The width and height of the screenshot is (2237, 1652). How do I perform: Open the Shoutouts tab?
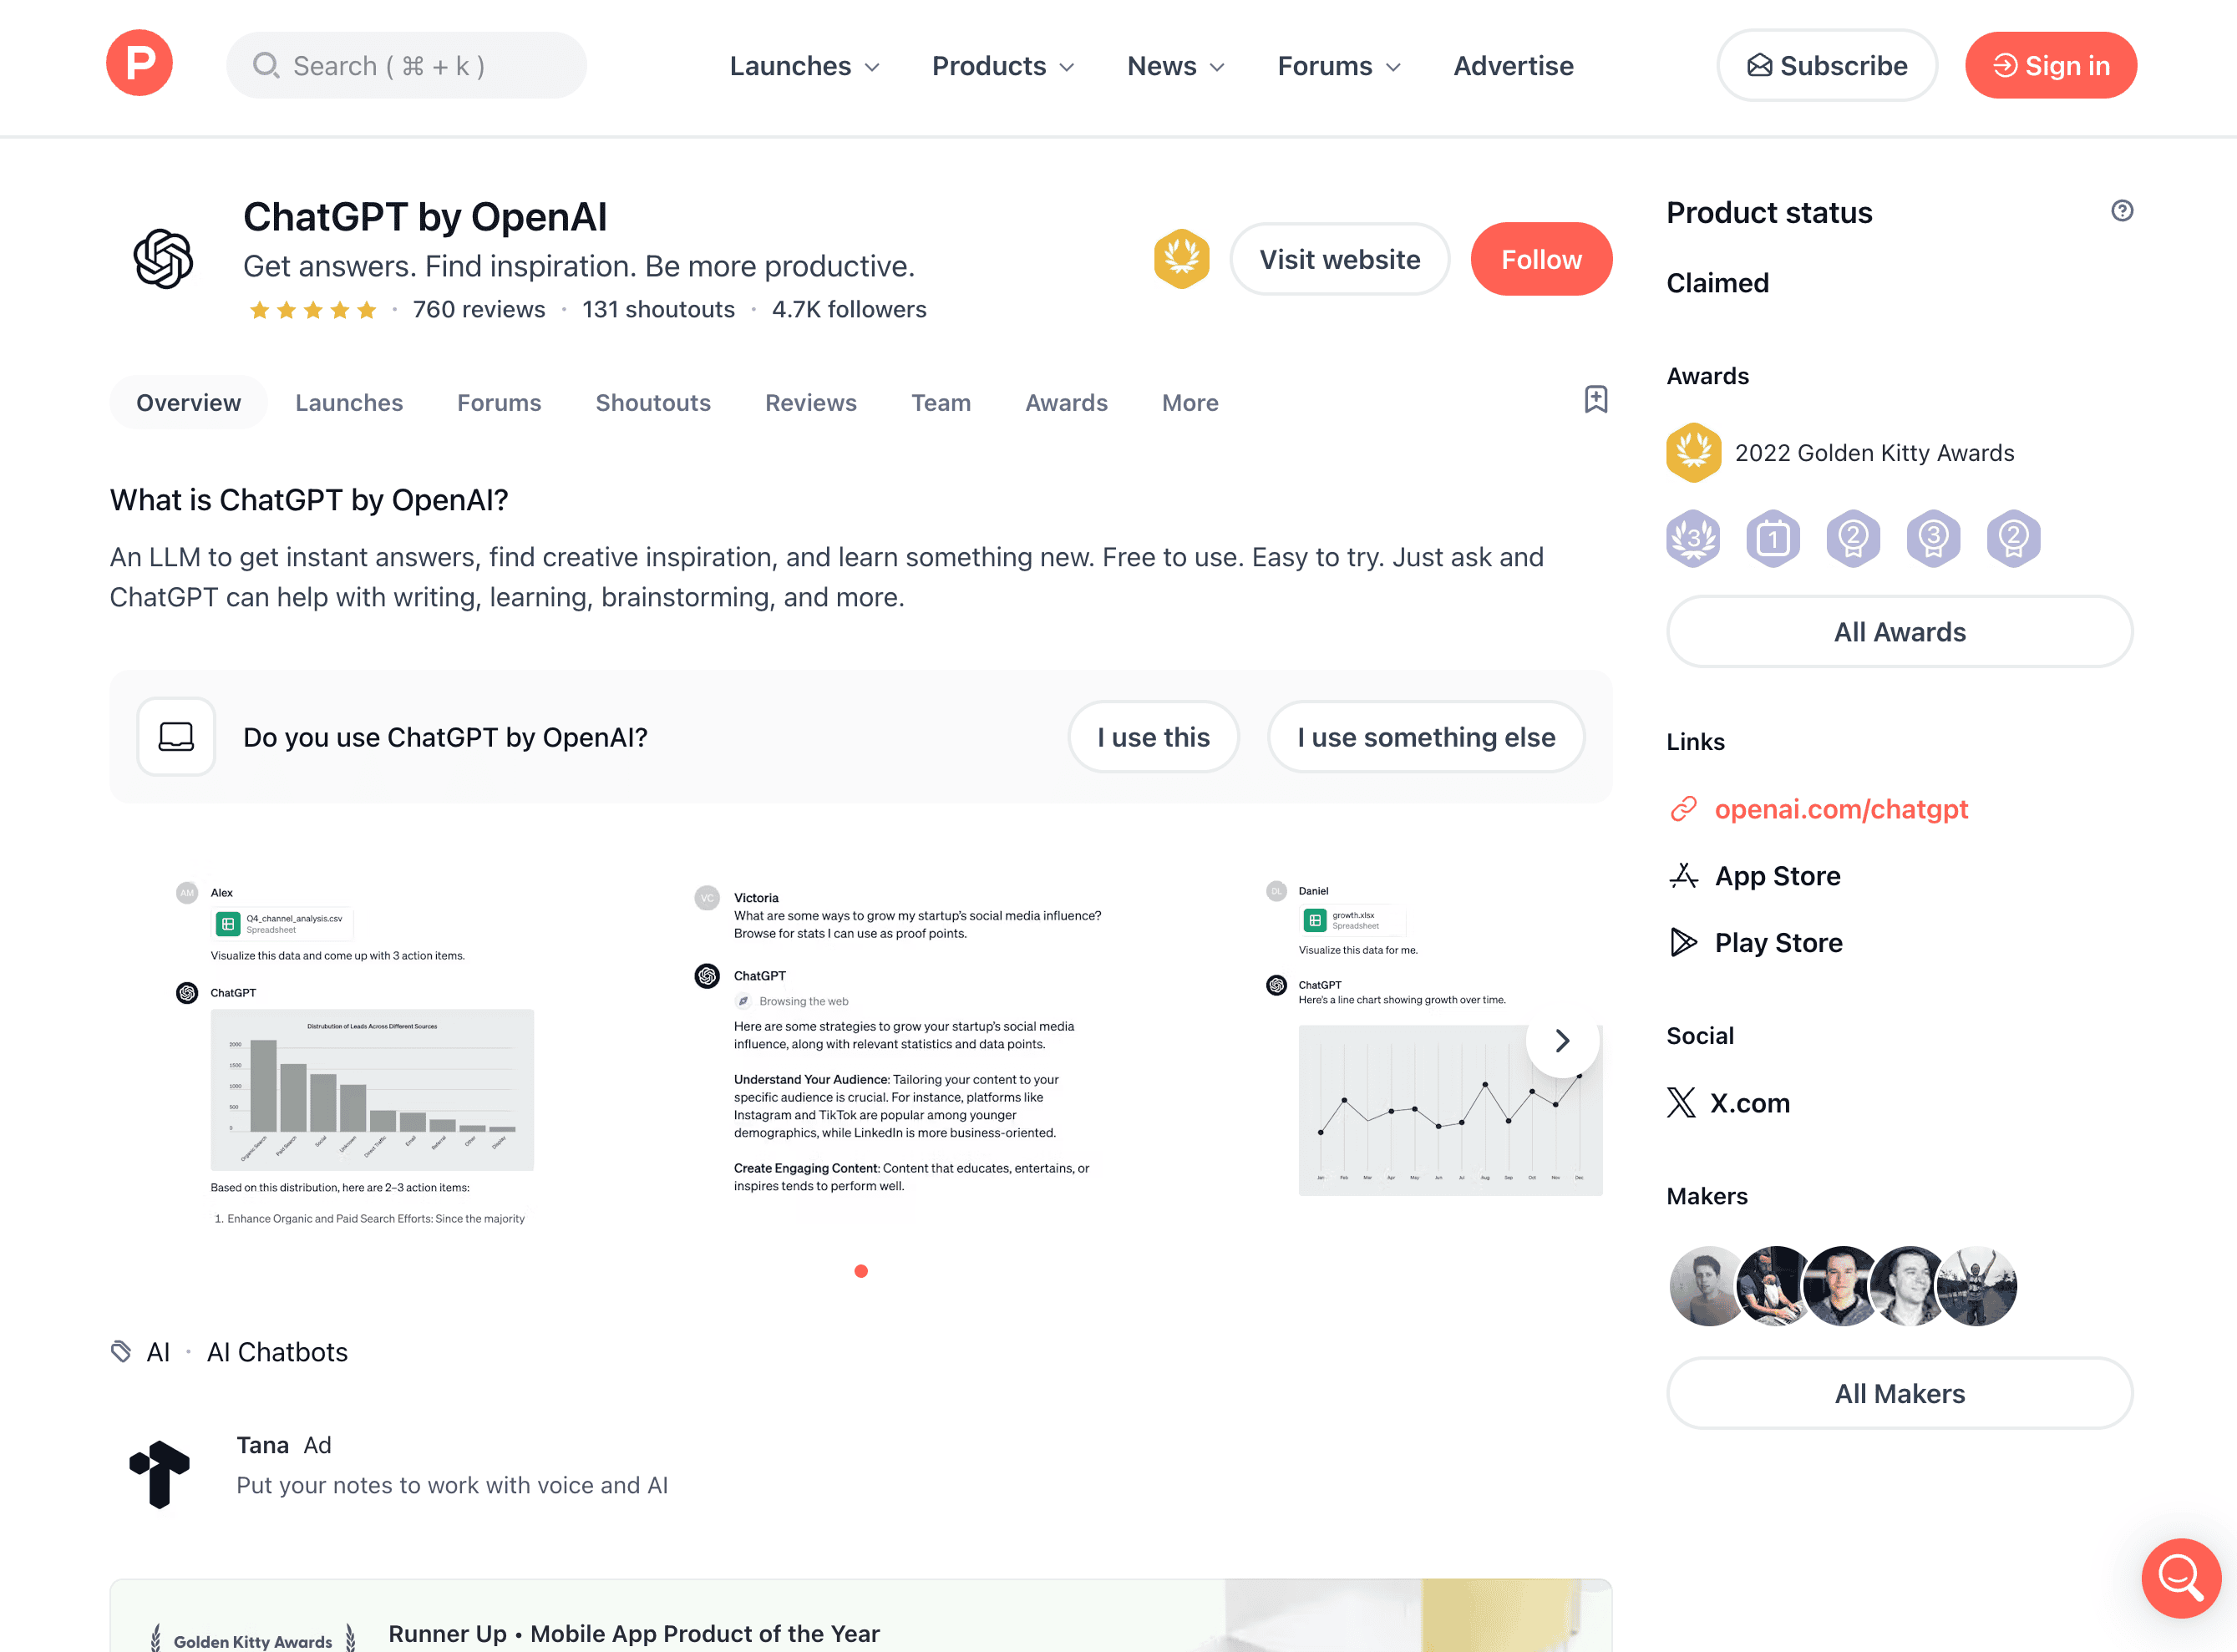pos(653,403)
